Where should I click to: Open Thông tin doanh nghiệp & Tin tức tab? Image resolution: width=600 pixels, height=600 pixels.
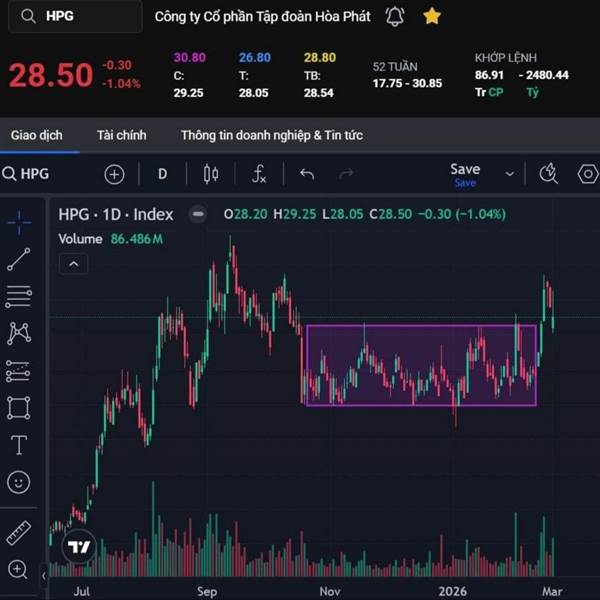272,135
